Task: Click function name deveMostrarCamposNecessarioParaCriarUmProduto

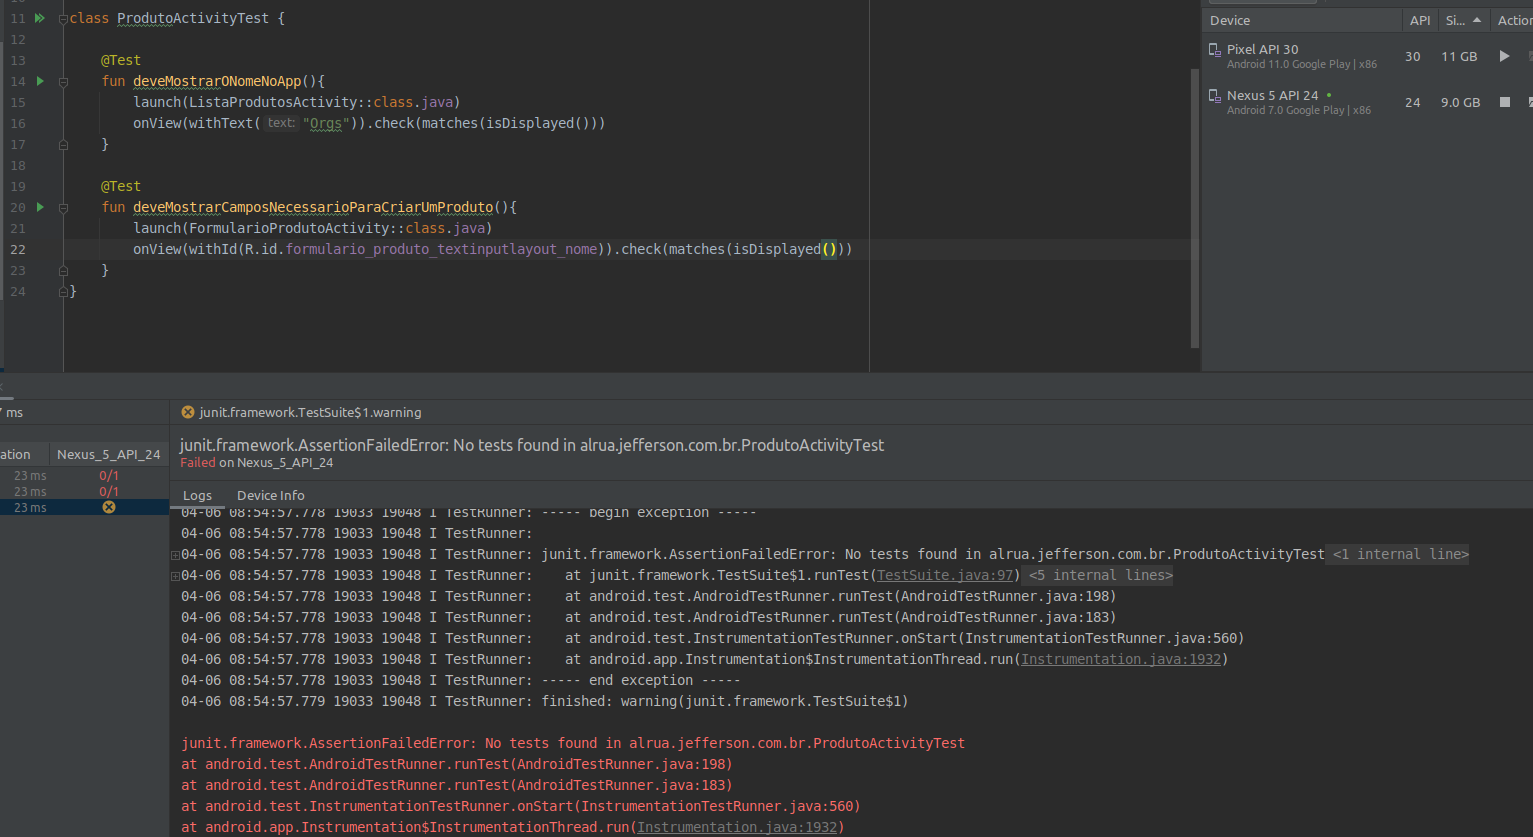Action: point(313,207)
